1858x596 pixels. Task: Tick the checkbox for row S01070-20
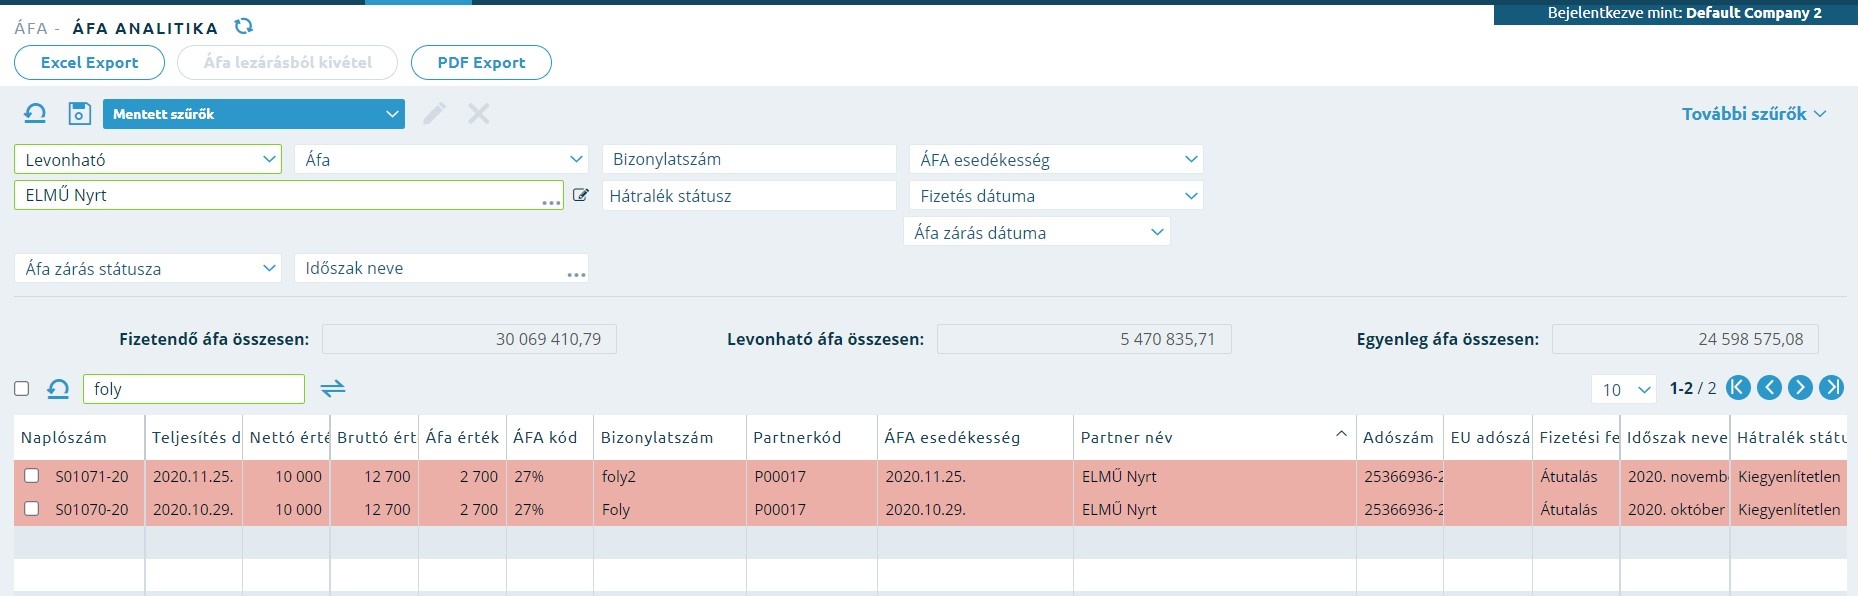click(x=31, y=509)
